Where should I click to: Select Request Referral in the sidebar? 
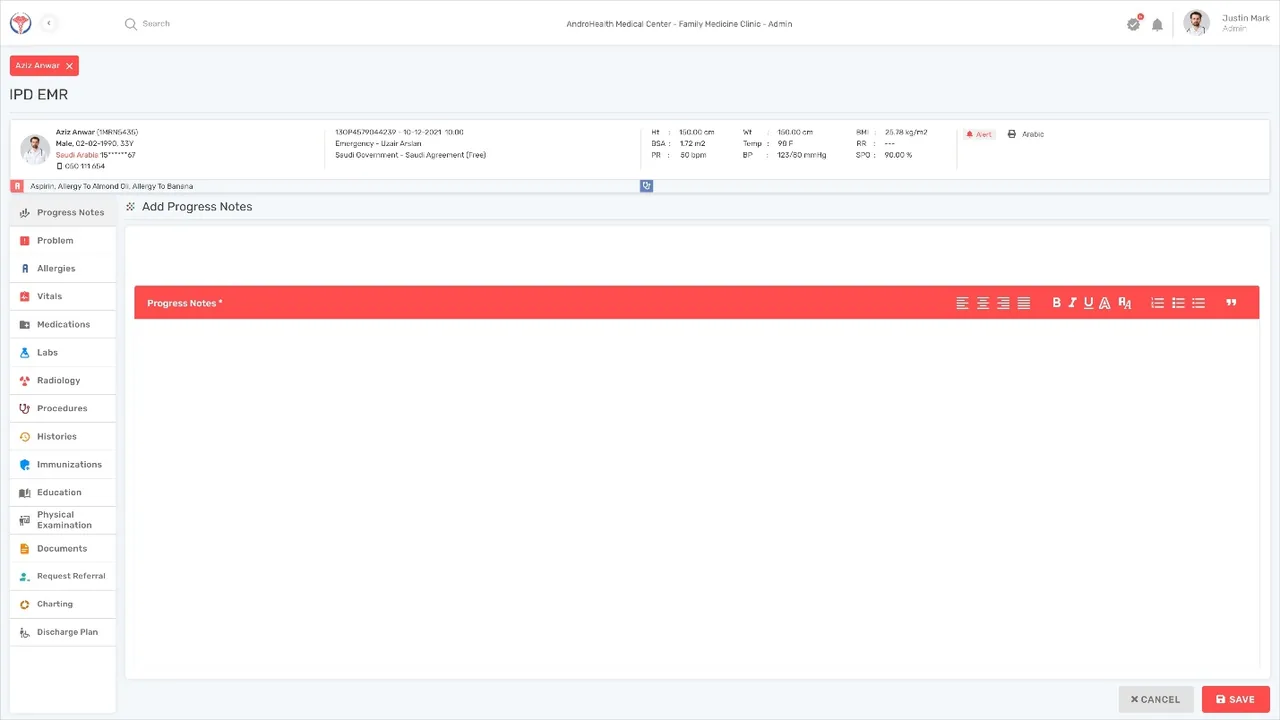pos(62,576)
